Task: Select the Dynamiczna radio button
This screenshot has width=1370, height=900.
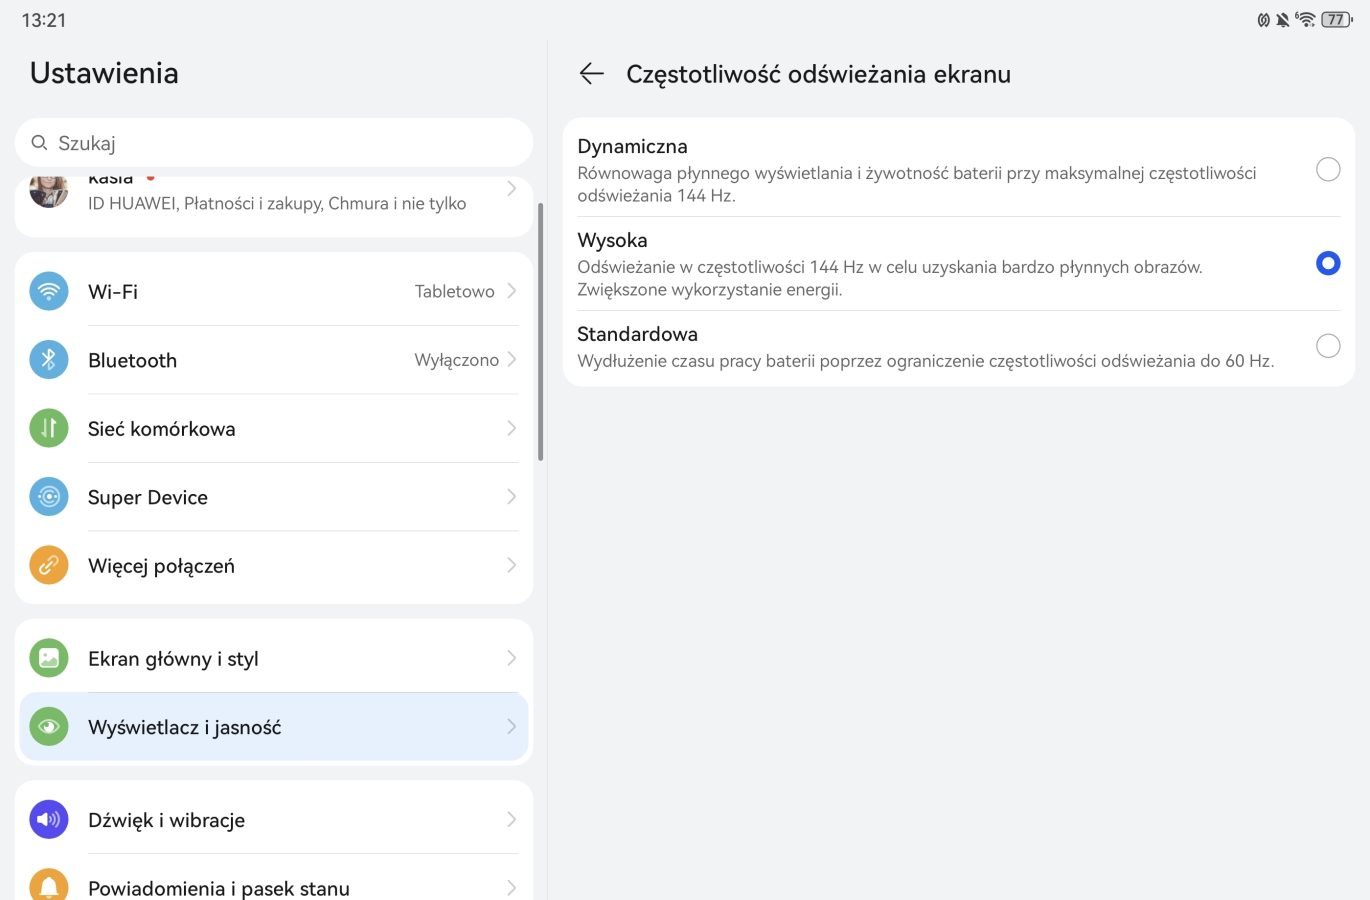Action: tap(1328, 169)
